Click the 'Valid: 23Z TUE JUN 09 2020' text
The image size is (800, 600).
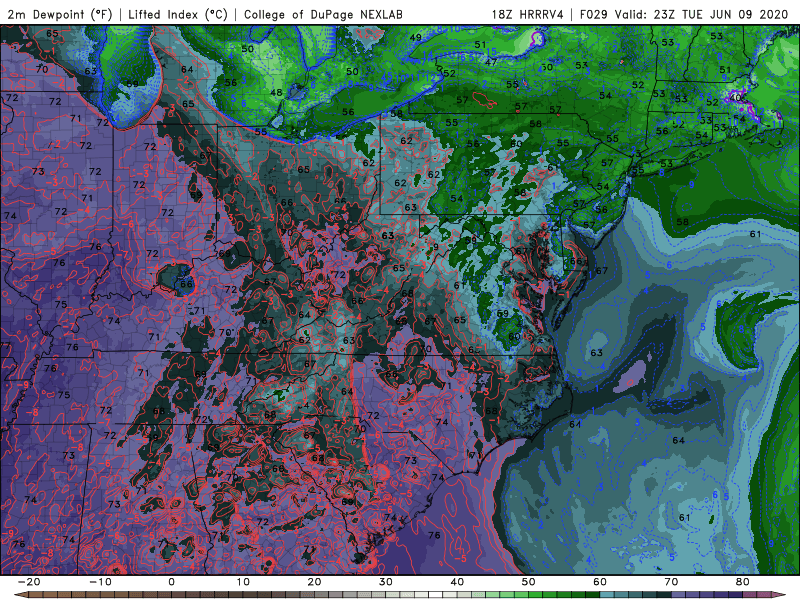701,14
